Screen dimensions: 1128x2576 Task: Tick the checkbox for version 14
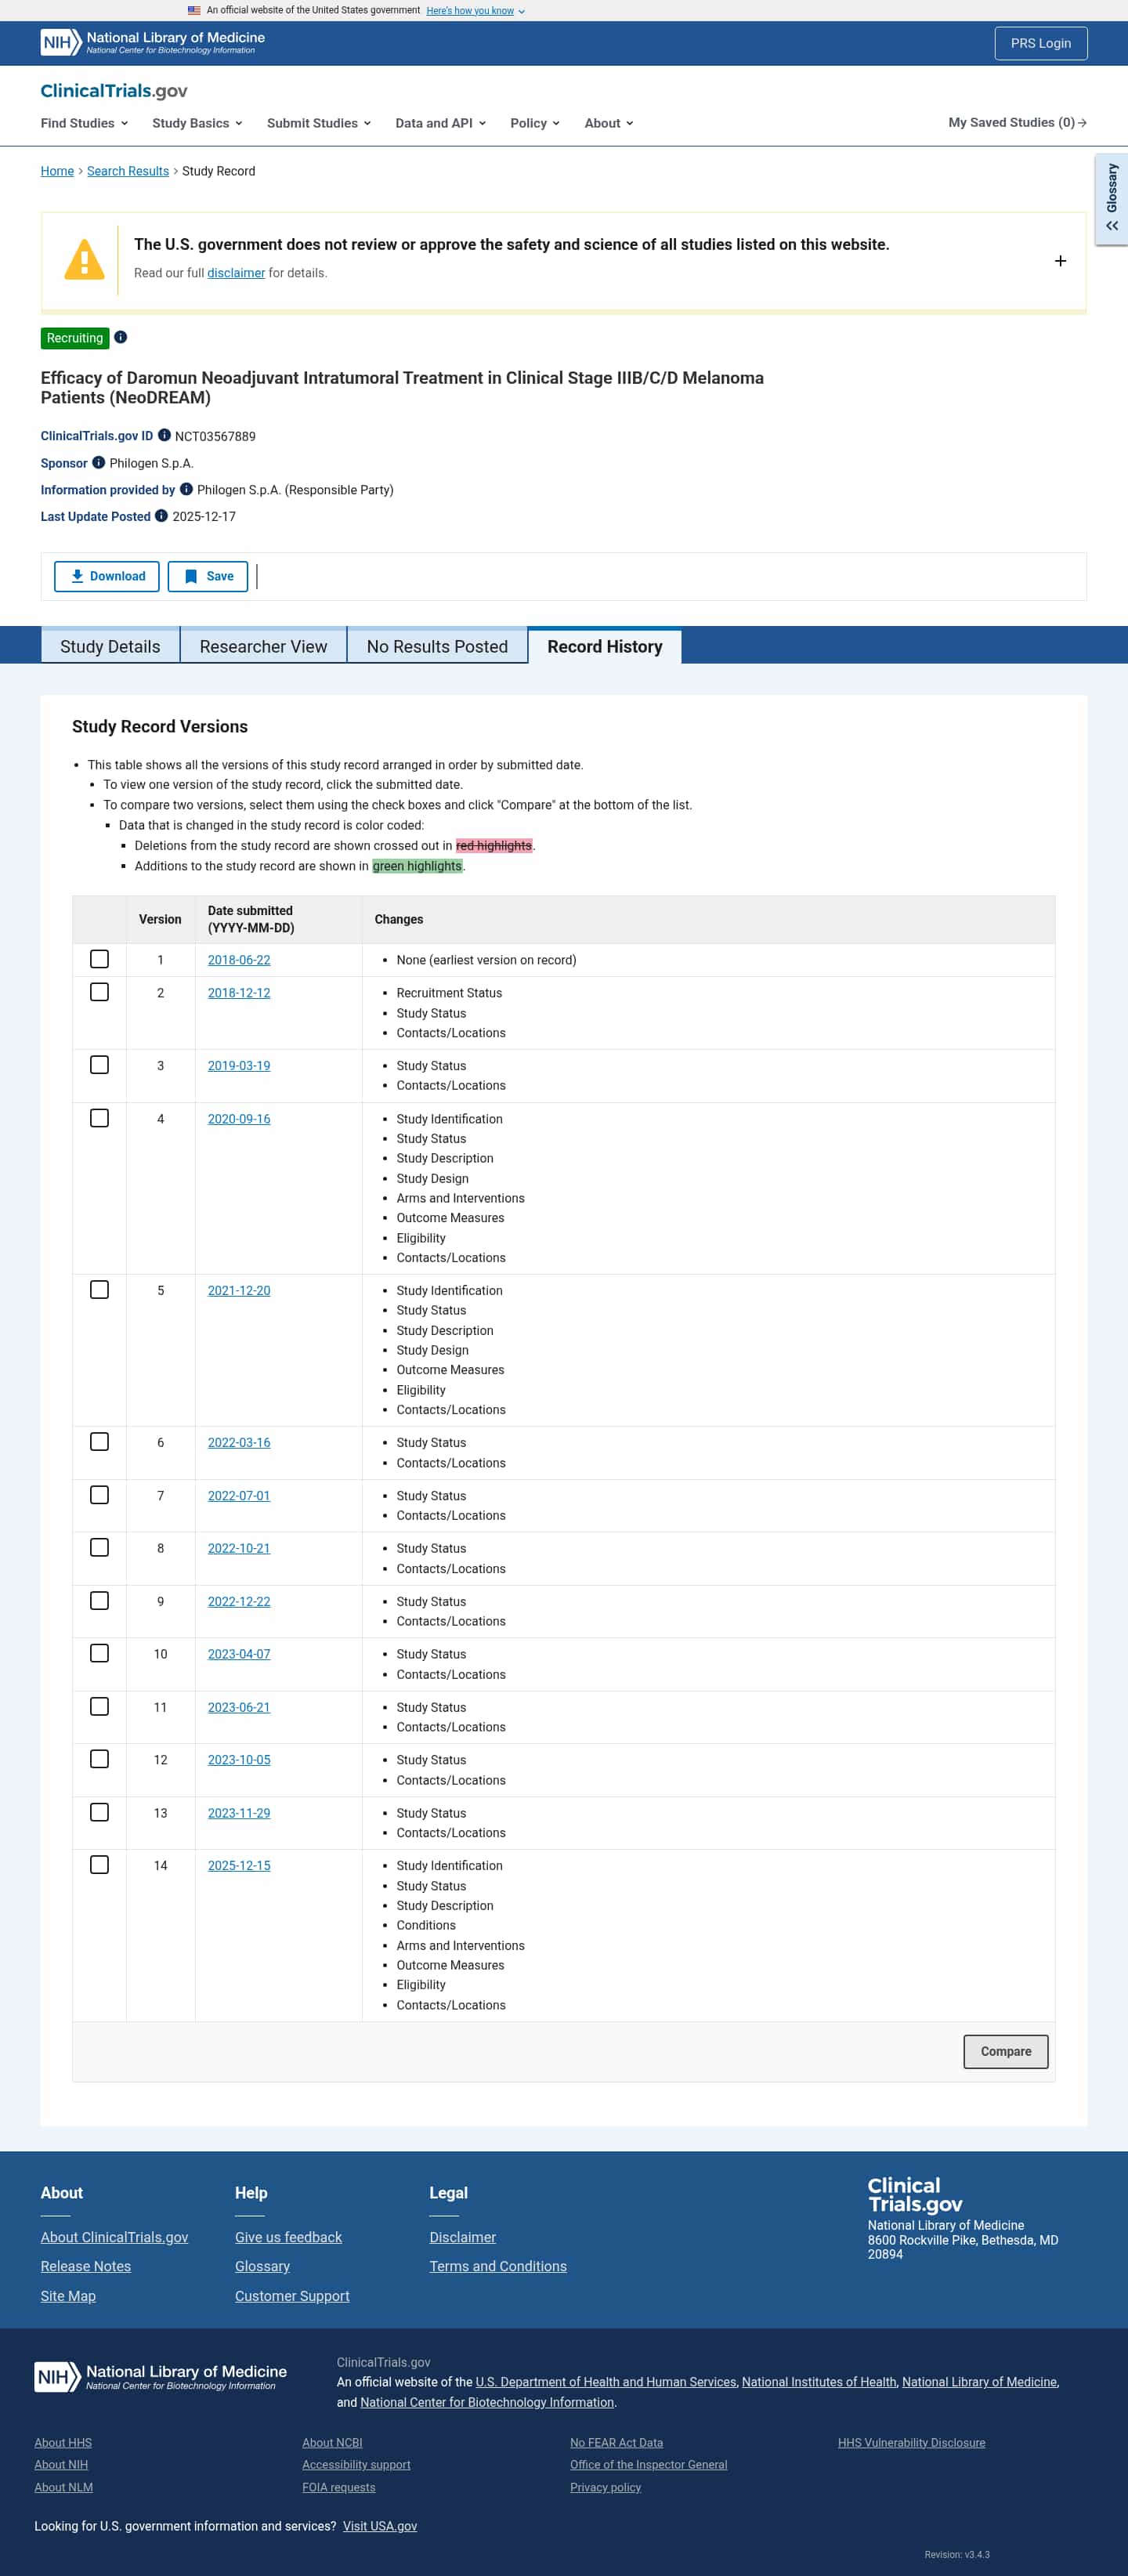tap(99, 1865)
